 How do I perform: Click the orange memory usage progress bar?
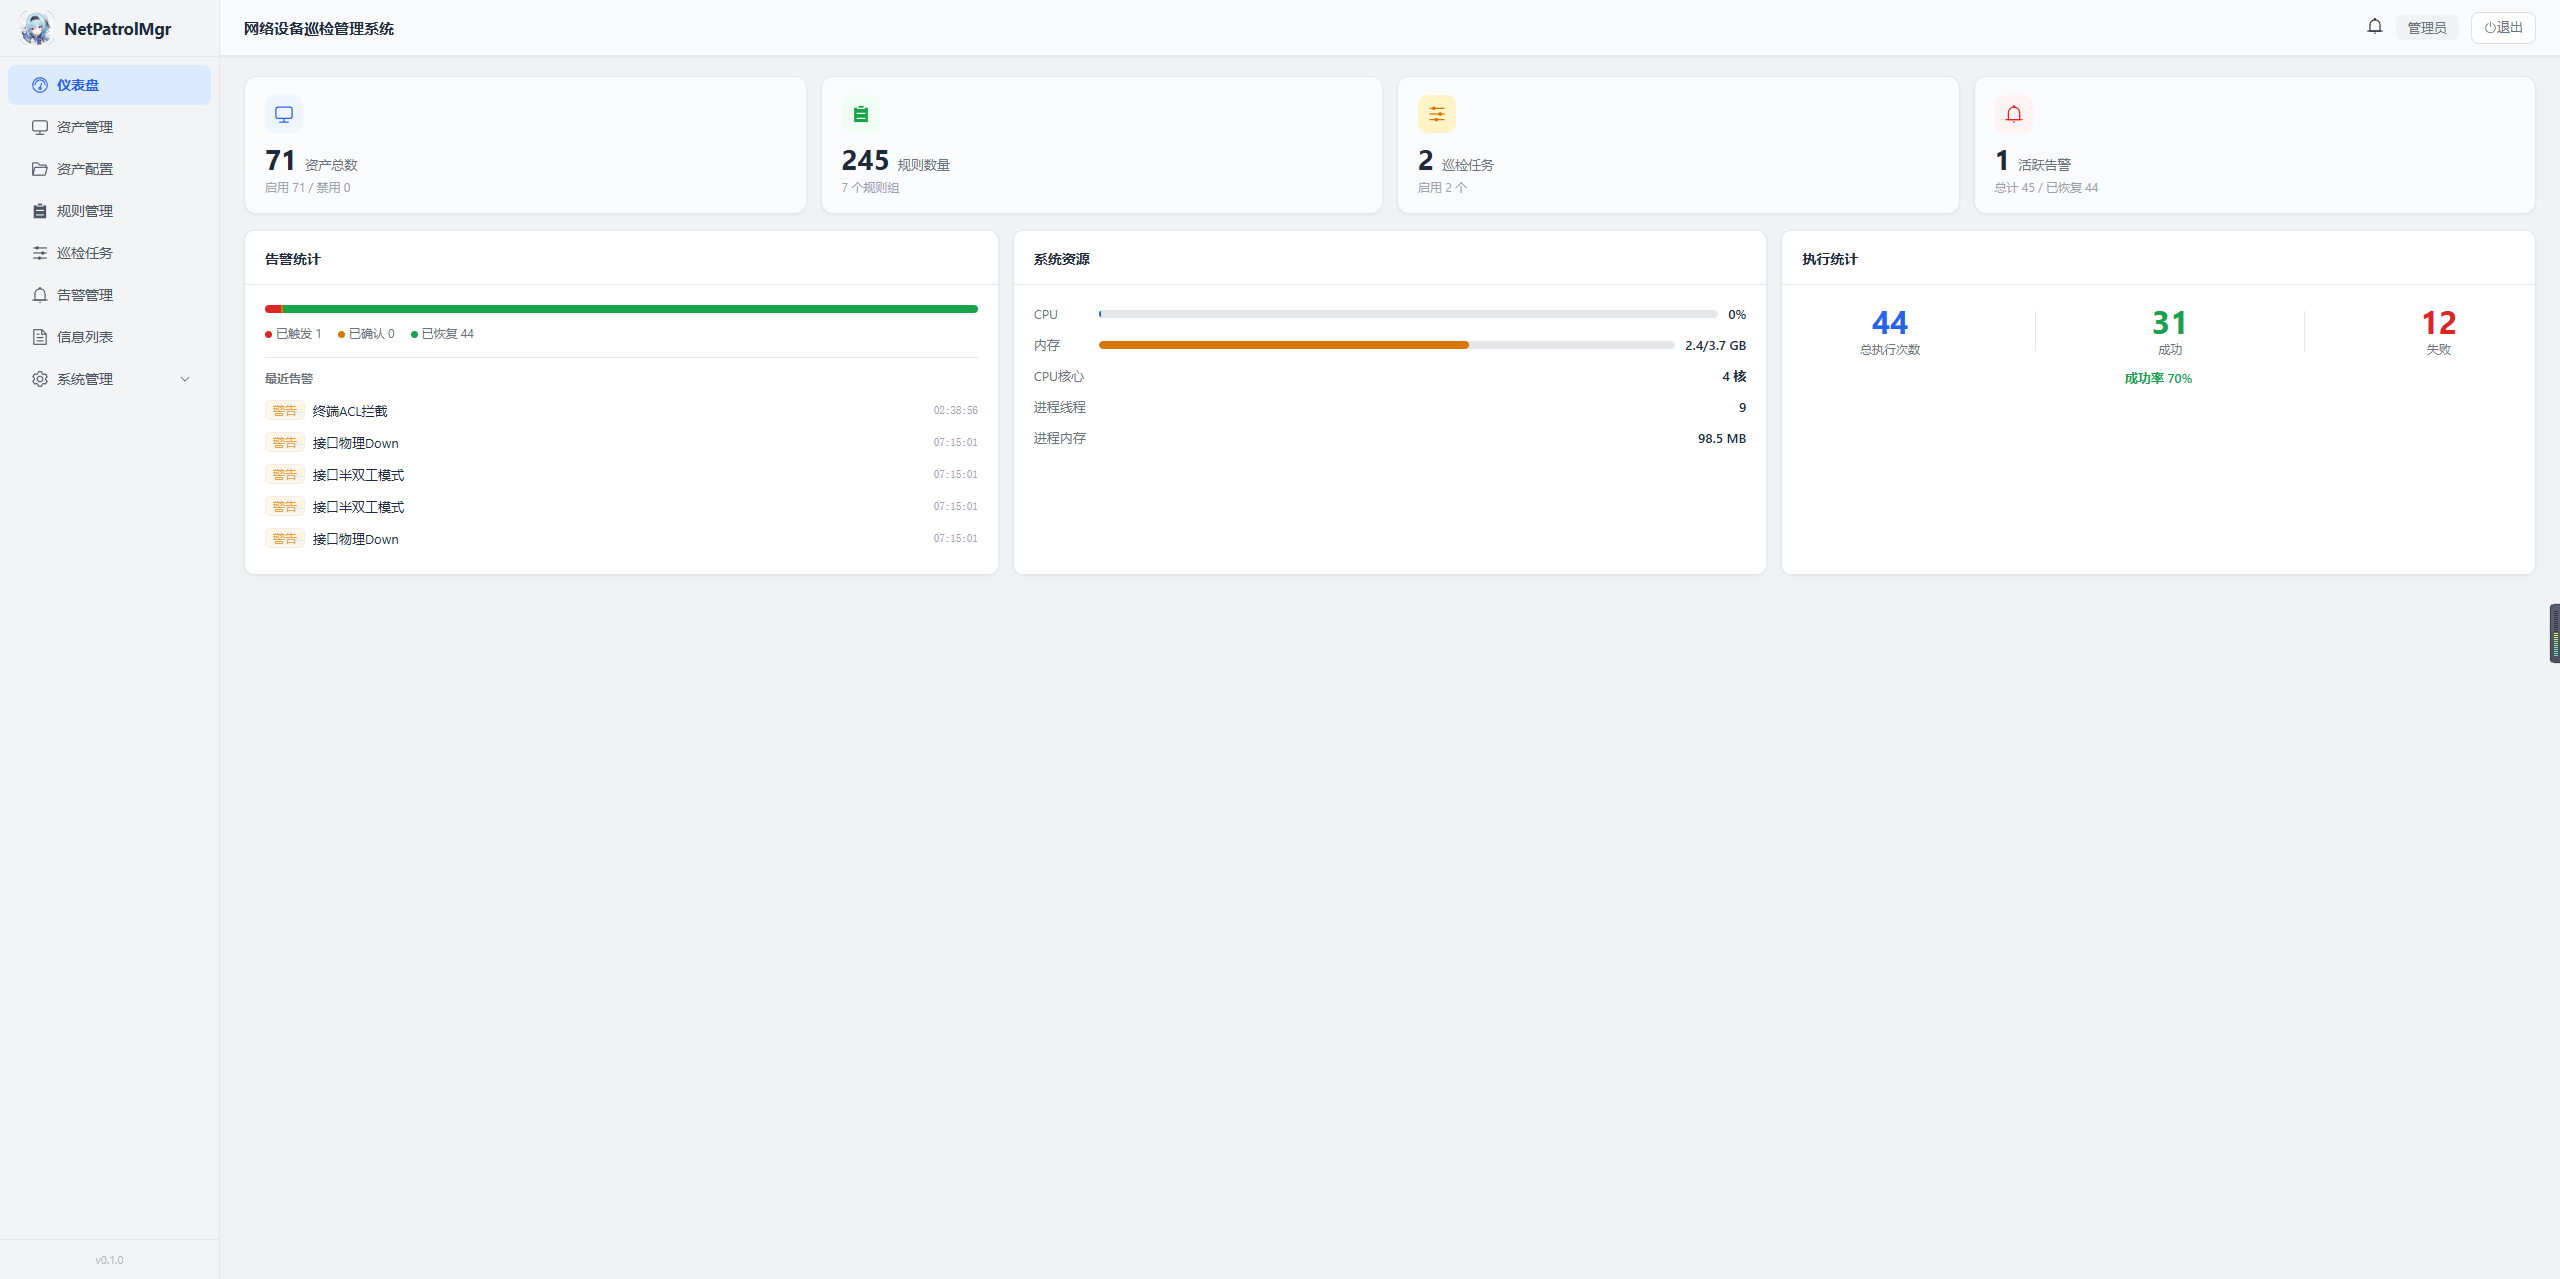(1386, 345)
